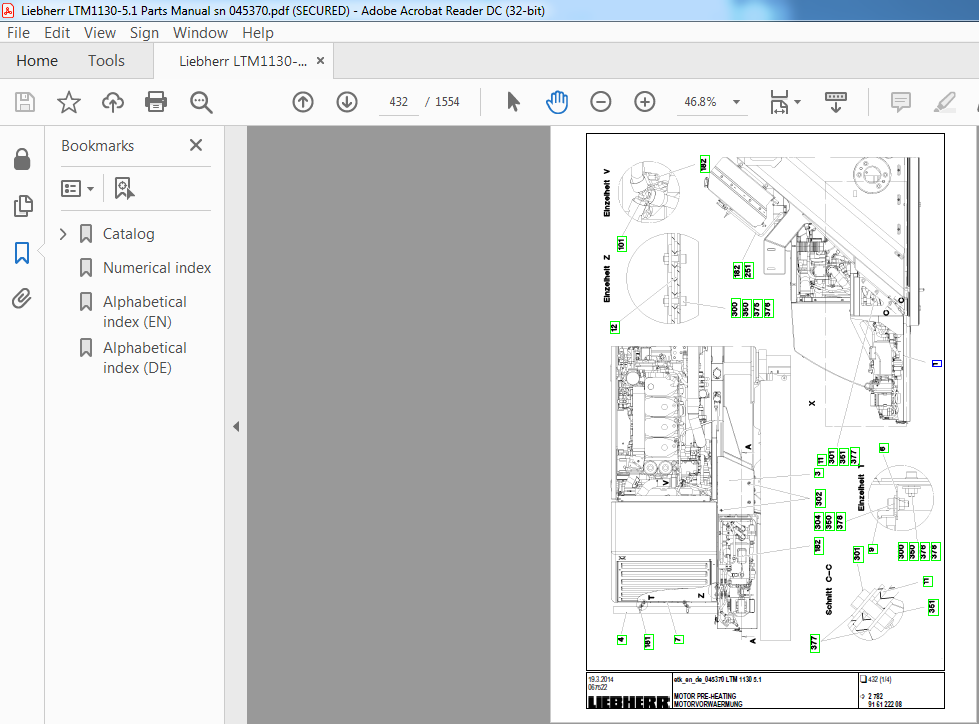Image resolution: width=979 pixels, height=724 pixels.
Task: Click the page number input field
Action: tap(398, 102)
